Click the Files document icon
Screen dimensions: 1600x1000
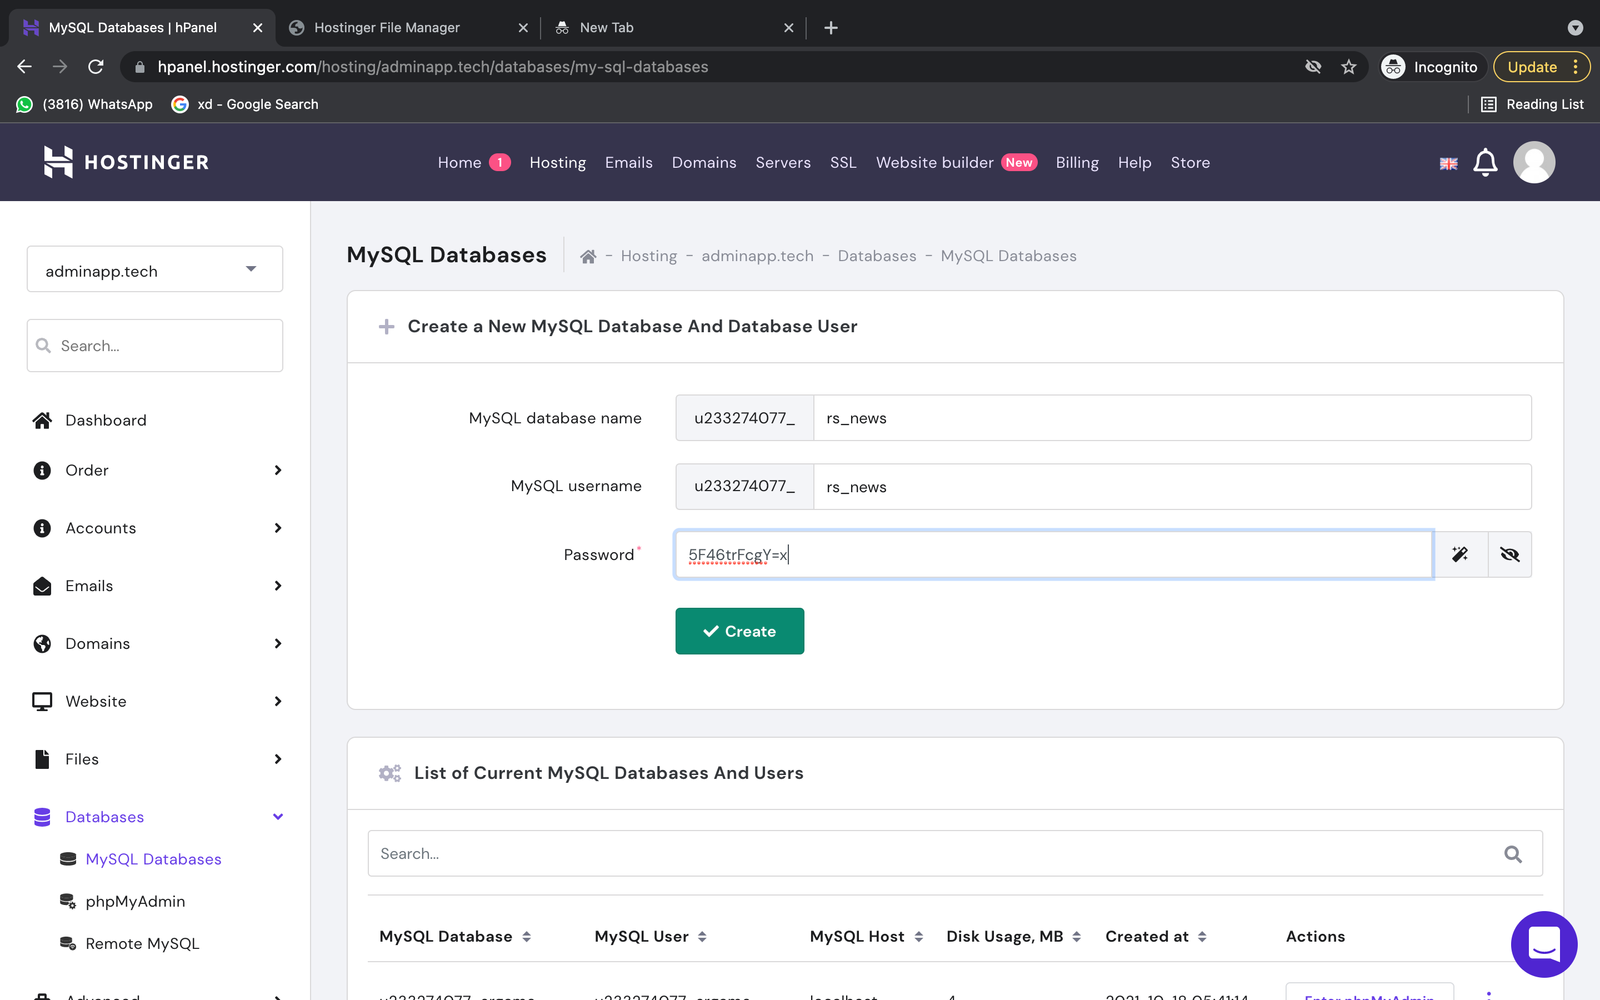click(42, 759)
